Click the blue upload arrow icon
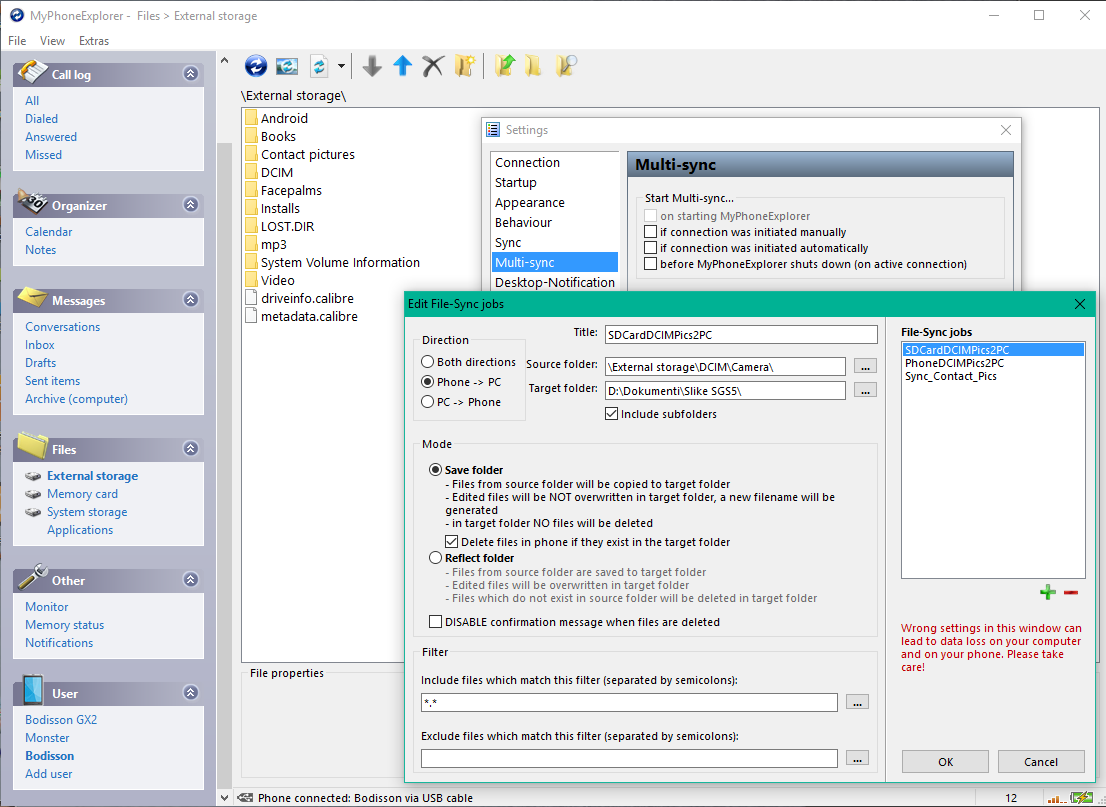The height and width of the screenshot is (807, 1106). point(402,66)
